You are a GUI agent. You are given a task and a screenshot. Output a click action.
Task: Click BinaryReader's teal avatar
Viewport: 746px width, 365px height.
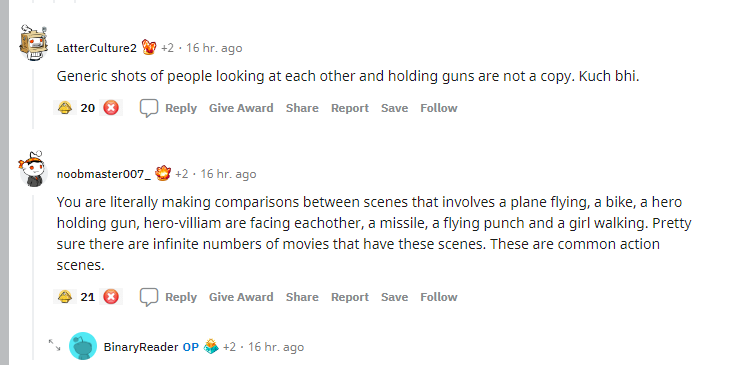[83, 346]
